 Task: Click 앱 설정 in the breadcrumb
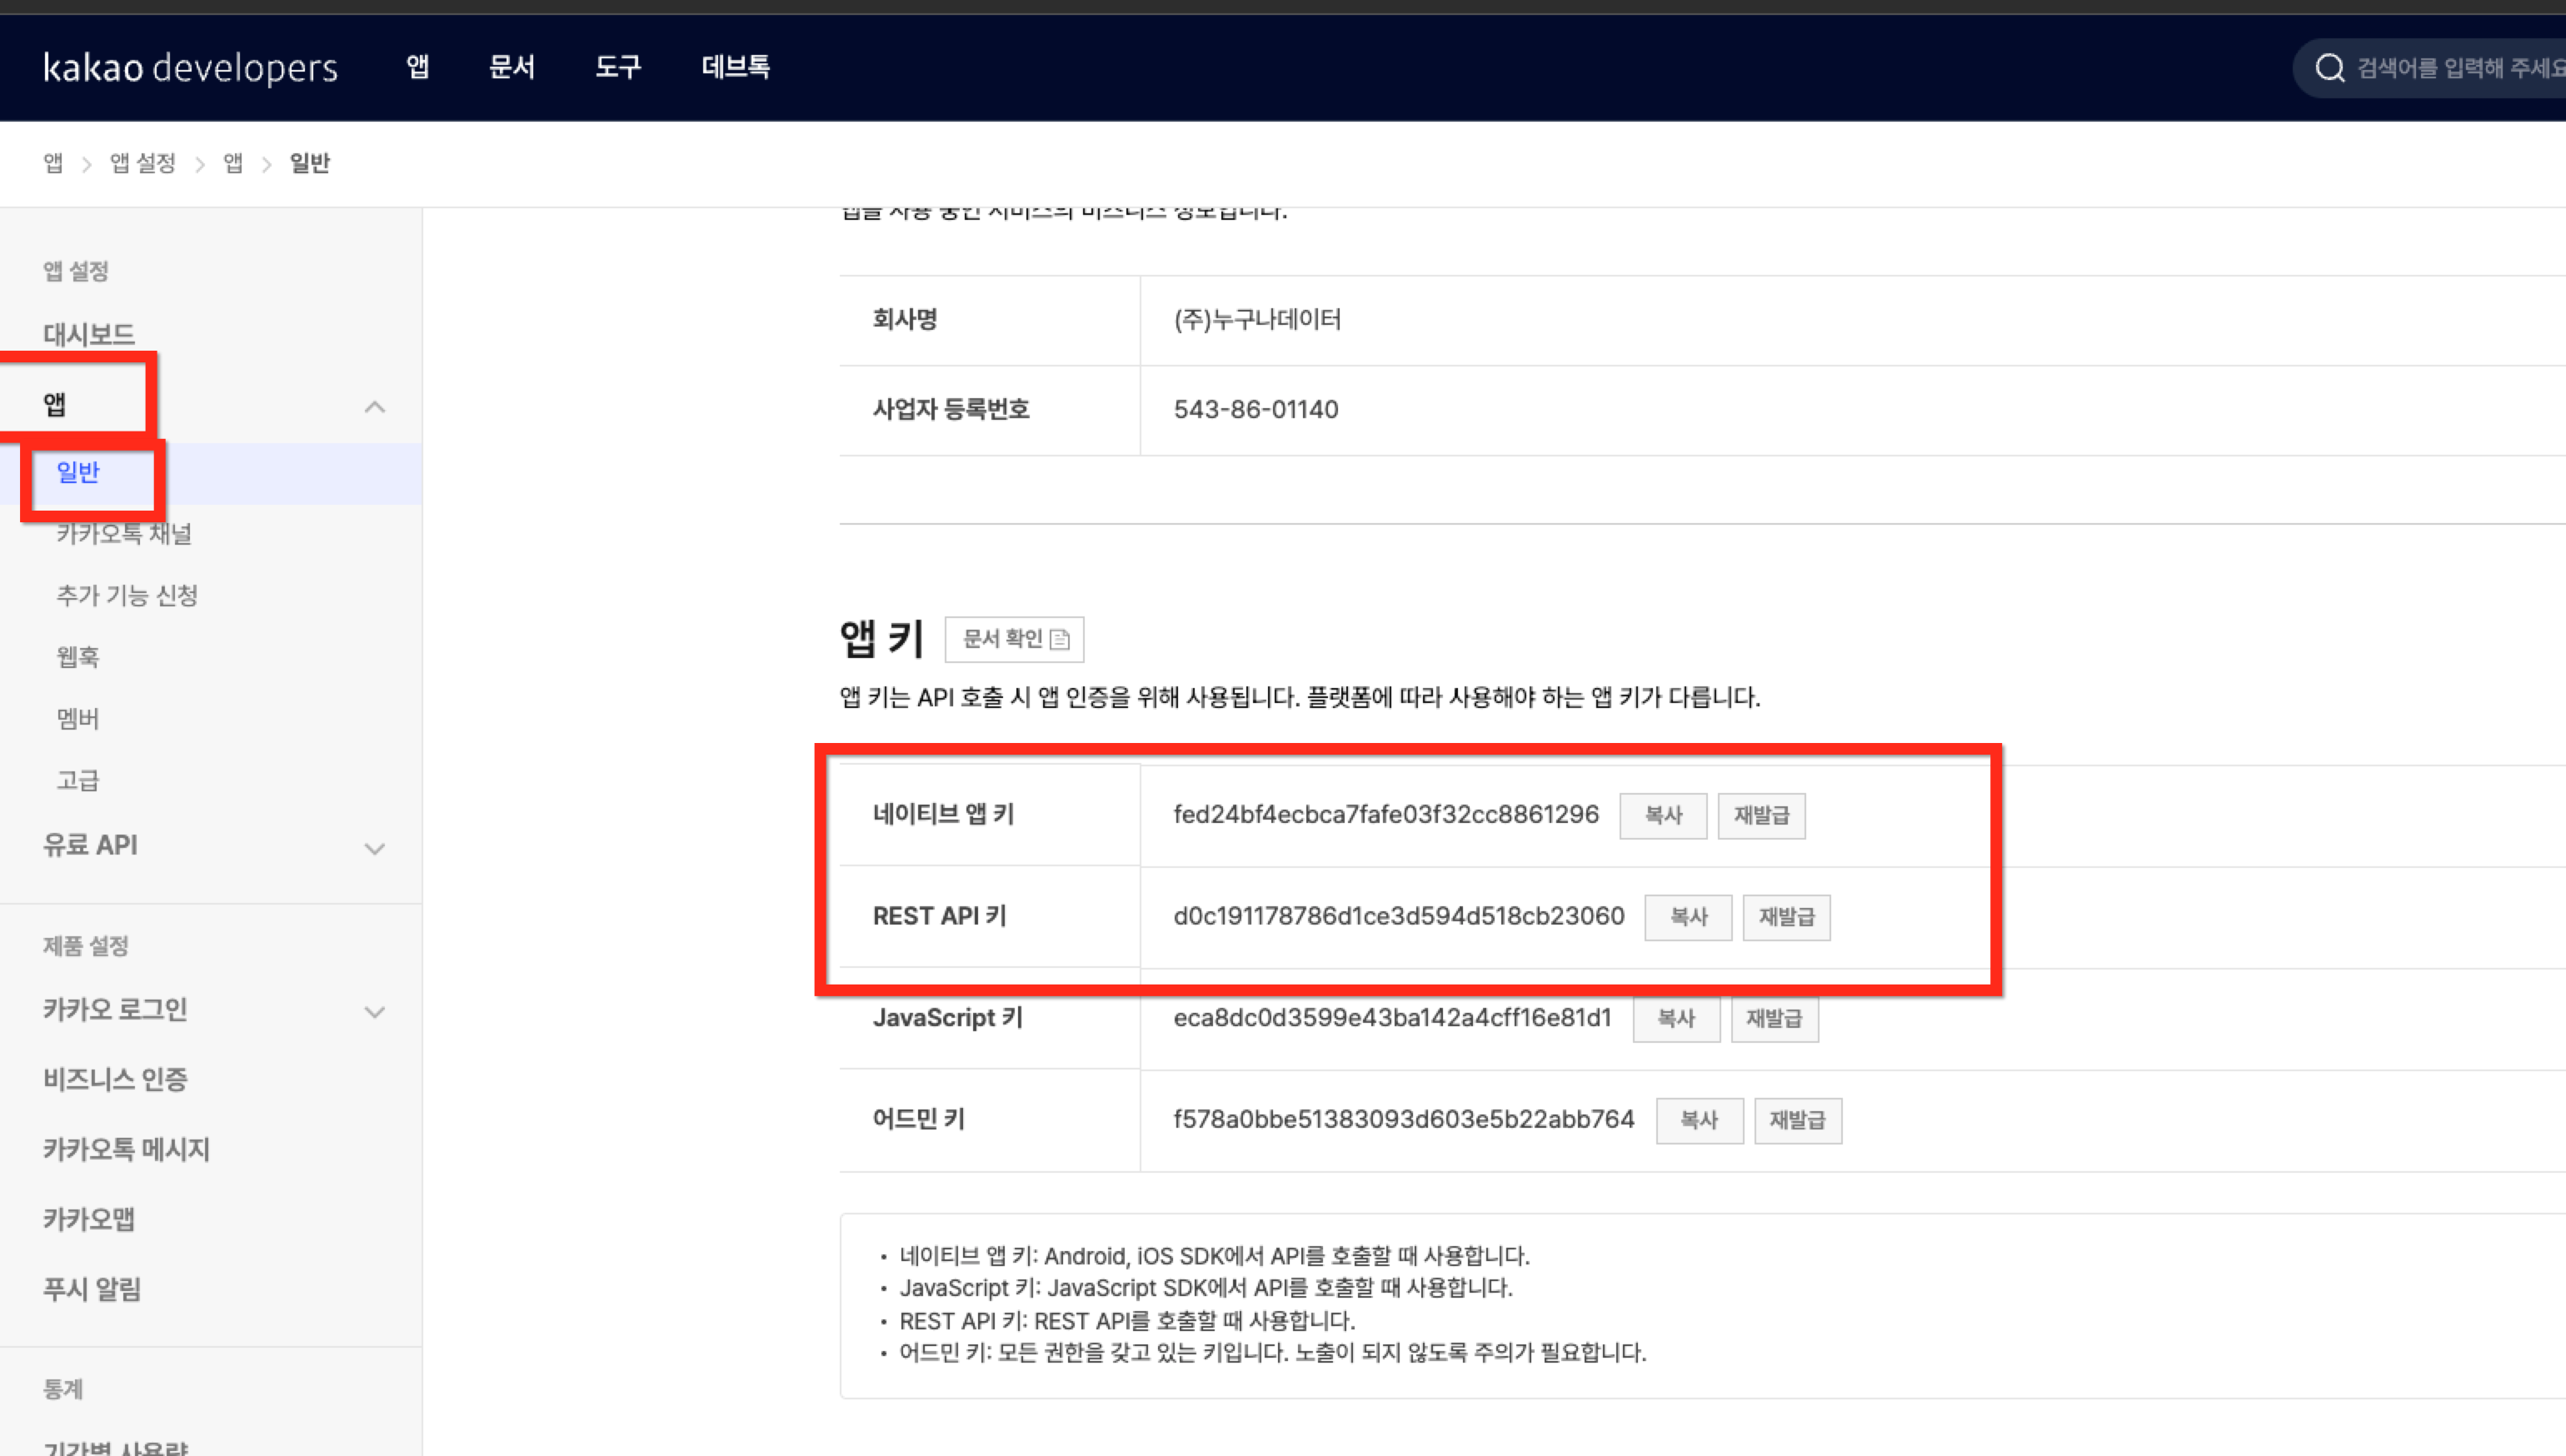pos(143,163)
